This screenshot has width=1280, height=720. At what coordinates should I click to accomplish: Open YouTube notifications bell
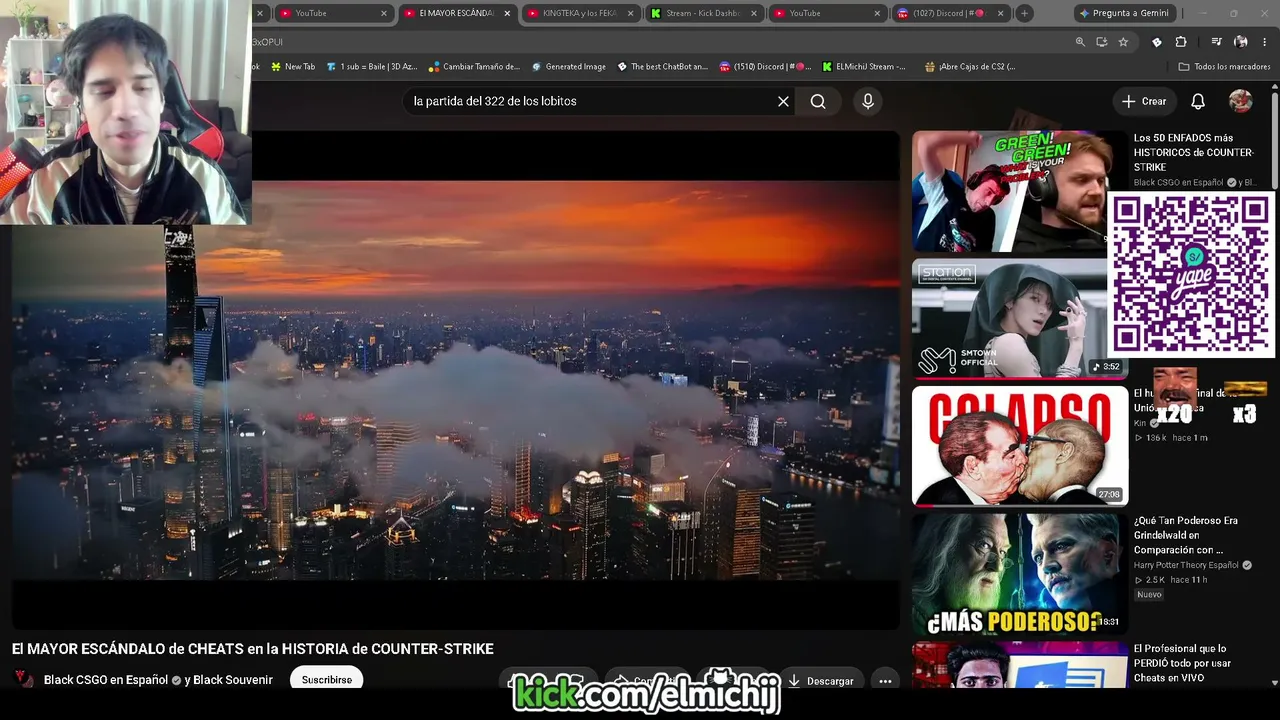click(1198, 101)
